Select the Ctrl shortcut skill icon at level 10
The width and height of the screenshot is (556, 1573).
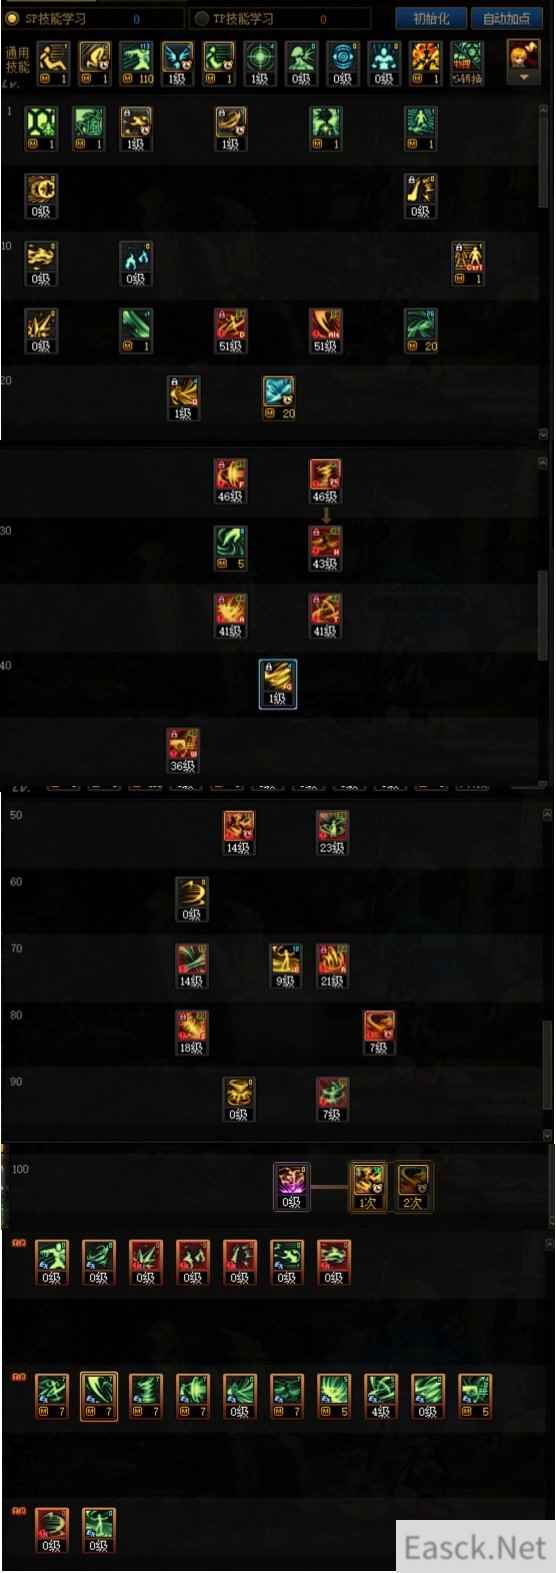pyautogui.click(x=467, y=263)
